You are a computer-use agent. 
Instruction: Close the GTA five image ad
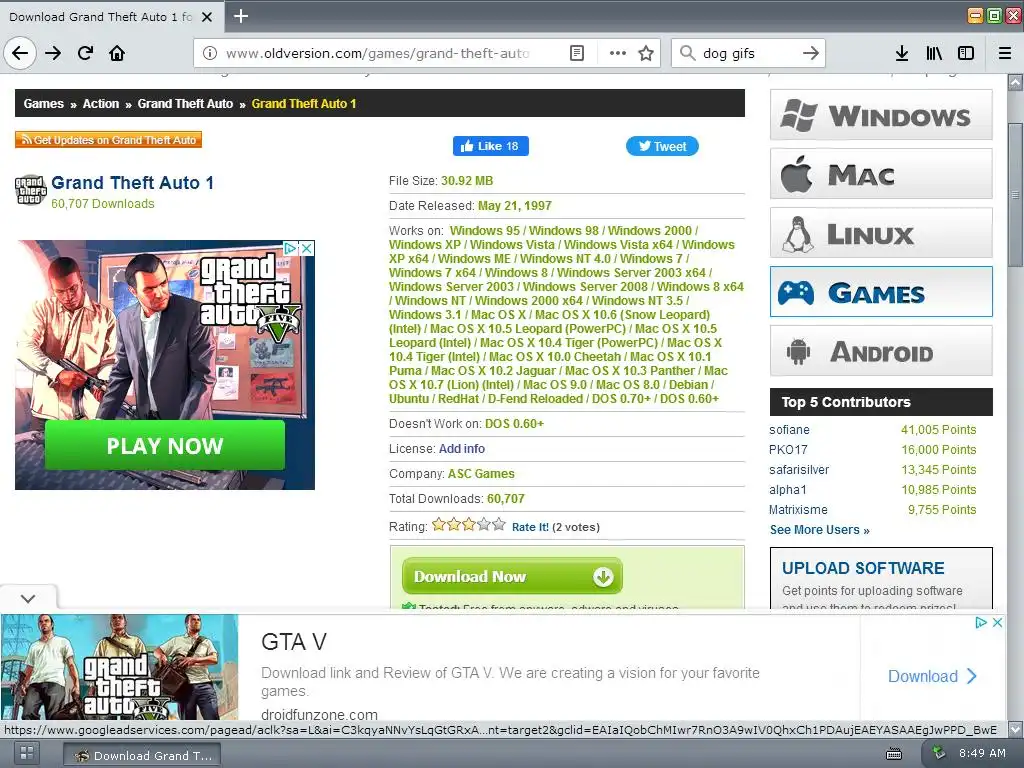[x=306, y=248]
